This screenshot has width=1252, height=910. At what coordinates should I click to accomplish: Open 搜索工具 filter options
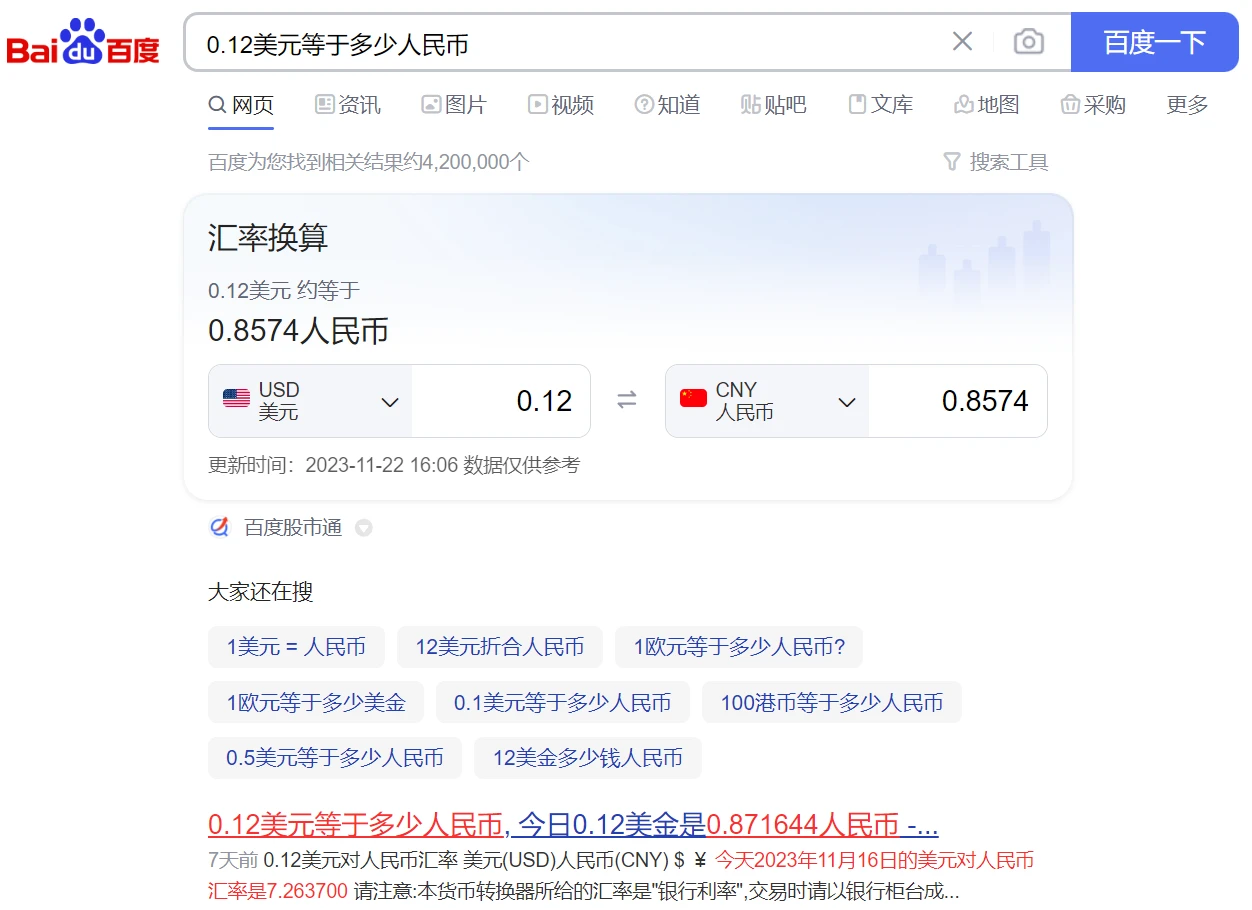[996, 162]
